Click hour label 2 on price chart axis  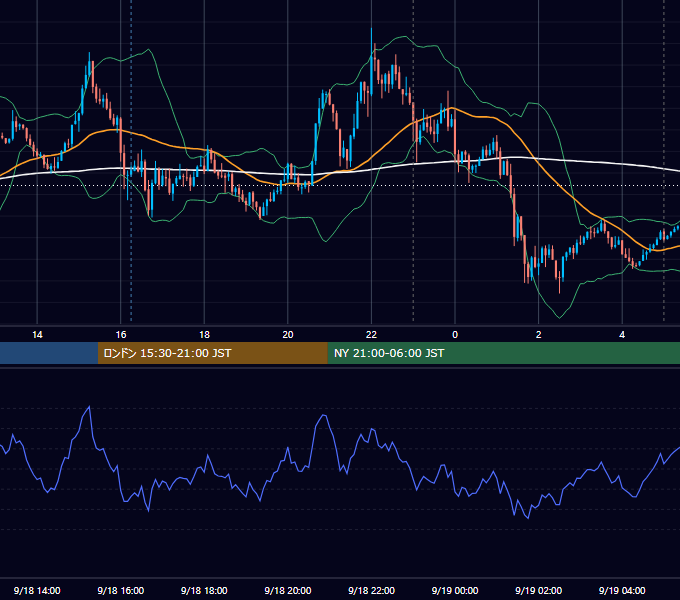point(538,335)
